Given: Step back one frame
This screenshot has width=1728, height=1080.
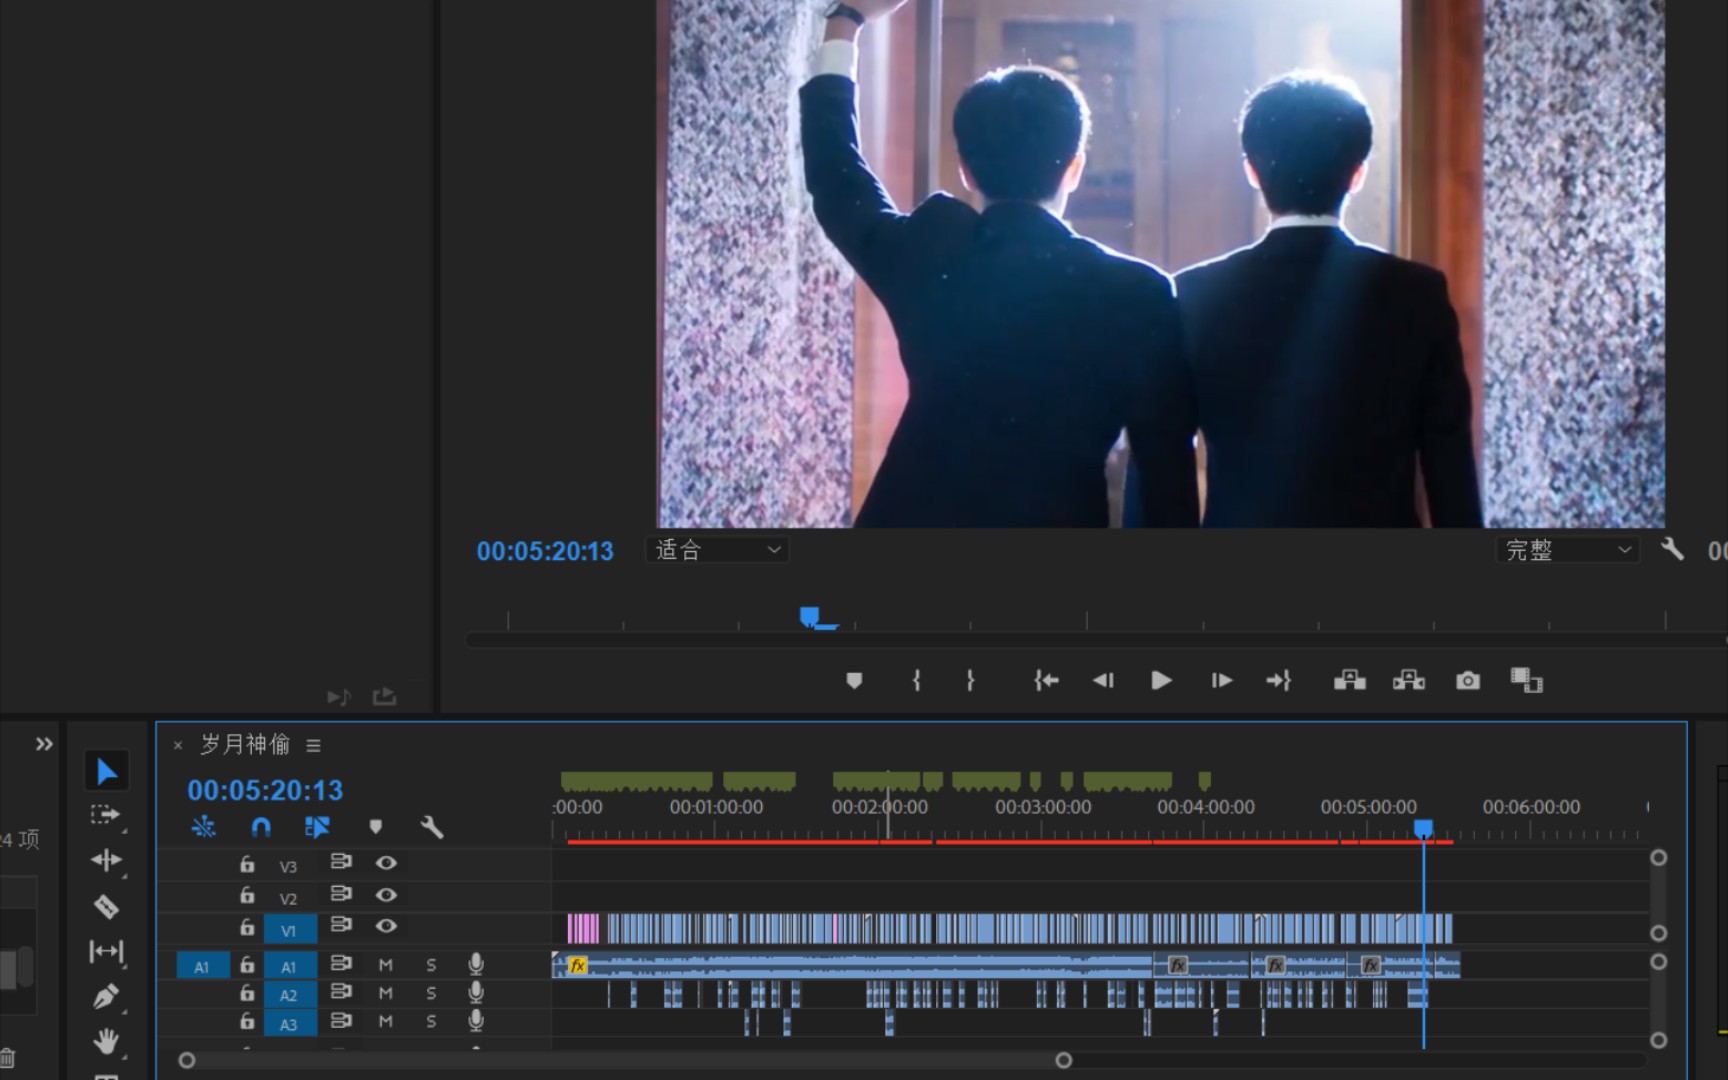Looking at the screenshot, I should coord(1103,681).
